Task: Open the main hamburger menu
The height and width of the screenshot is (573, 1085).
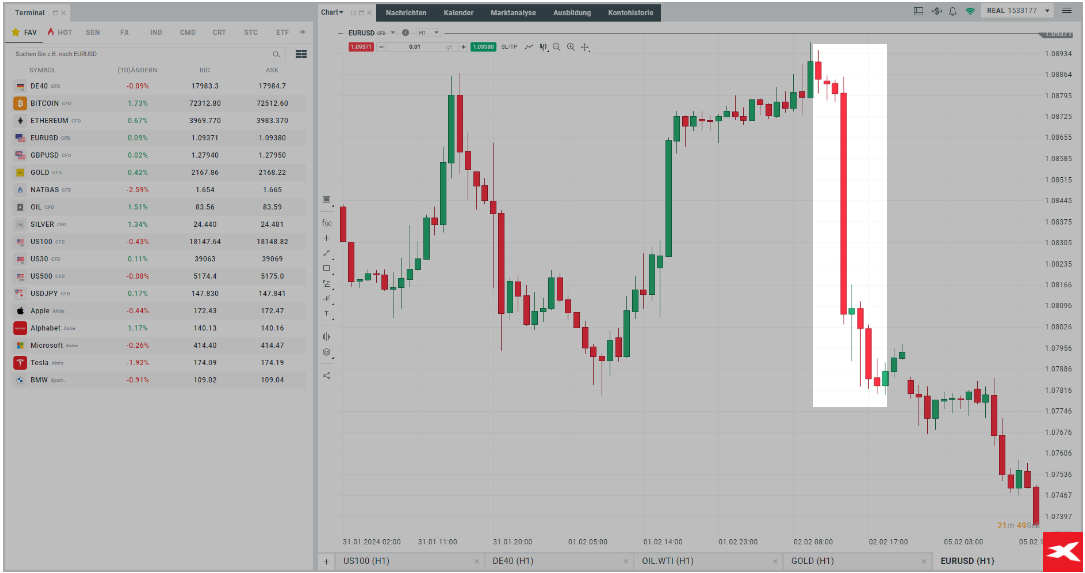Action: (x=1067, y=11)
